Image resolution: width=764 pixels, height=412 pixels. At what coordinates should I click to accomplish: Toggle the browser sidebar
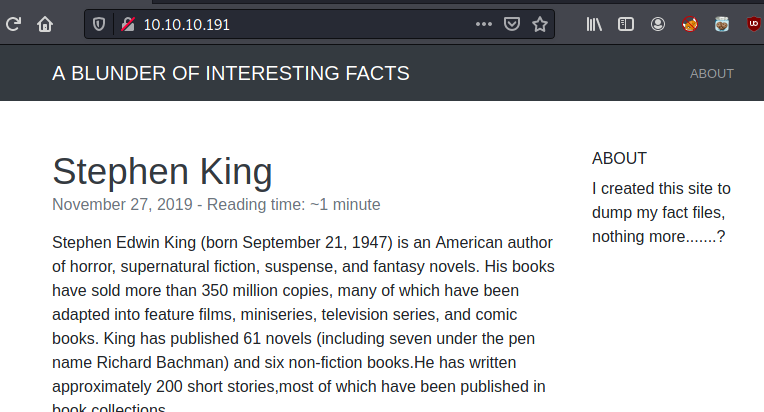[626, 24]
